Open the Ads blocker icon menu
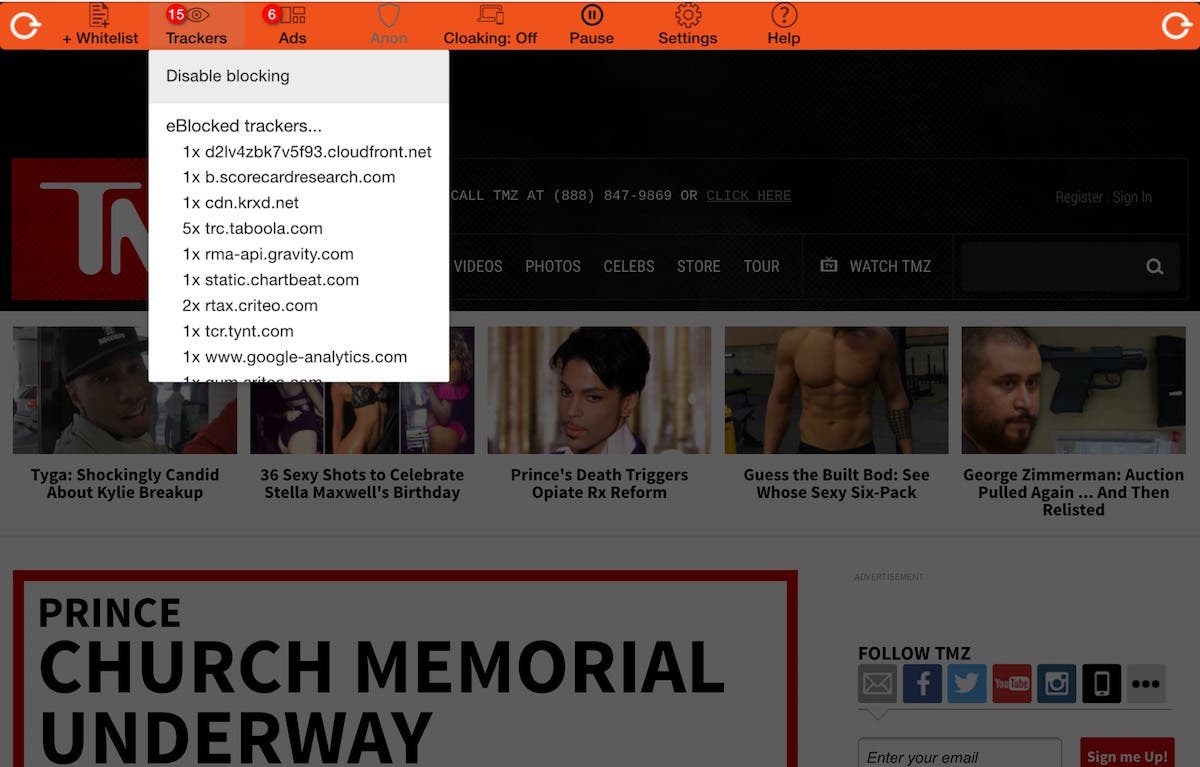Viewport: 1200px width, 767px height. click(292, 25)
